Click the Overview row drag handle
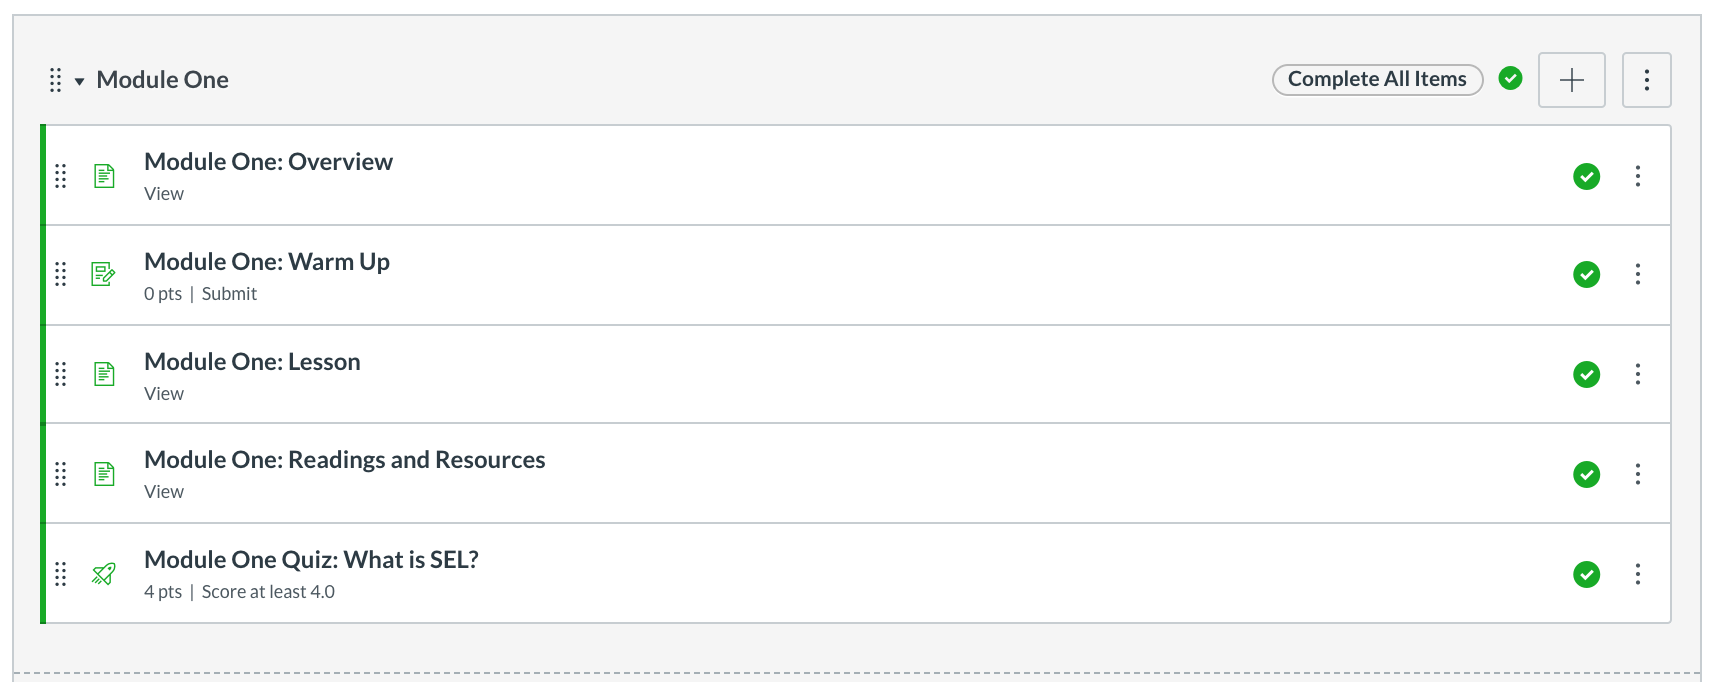Viewport: 1720px width, 682px height. [x=61, y=176]
